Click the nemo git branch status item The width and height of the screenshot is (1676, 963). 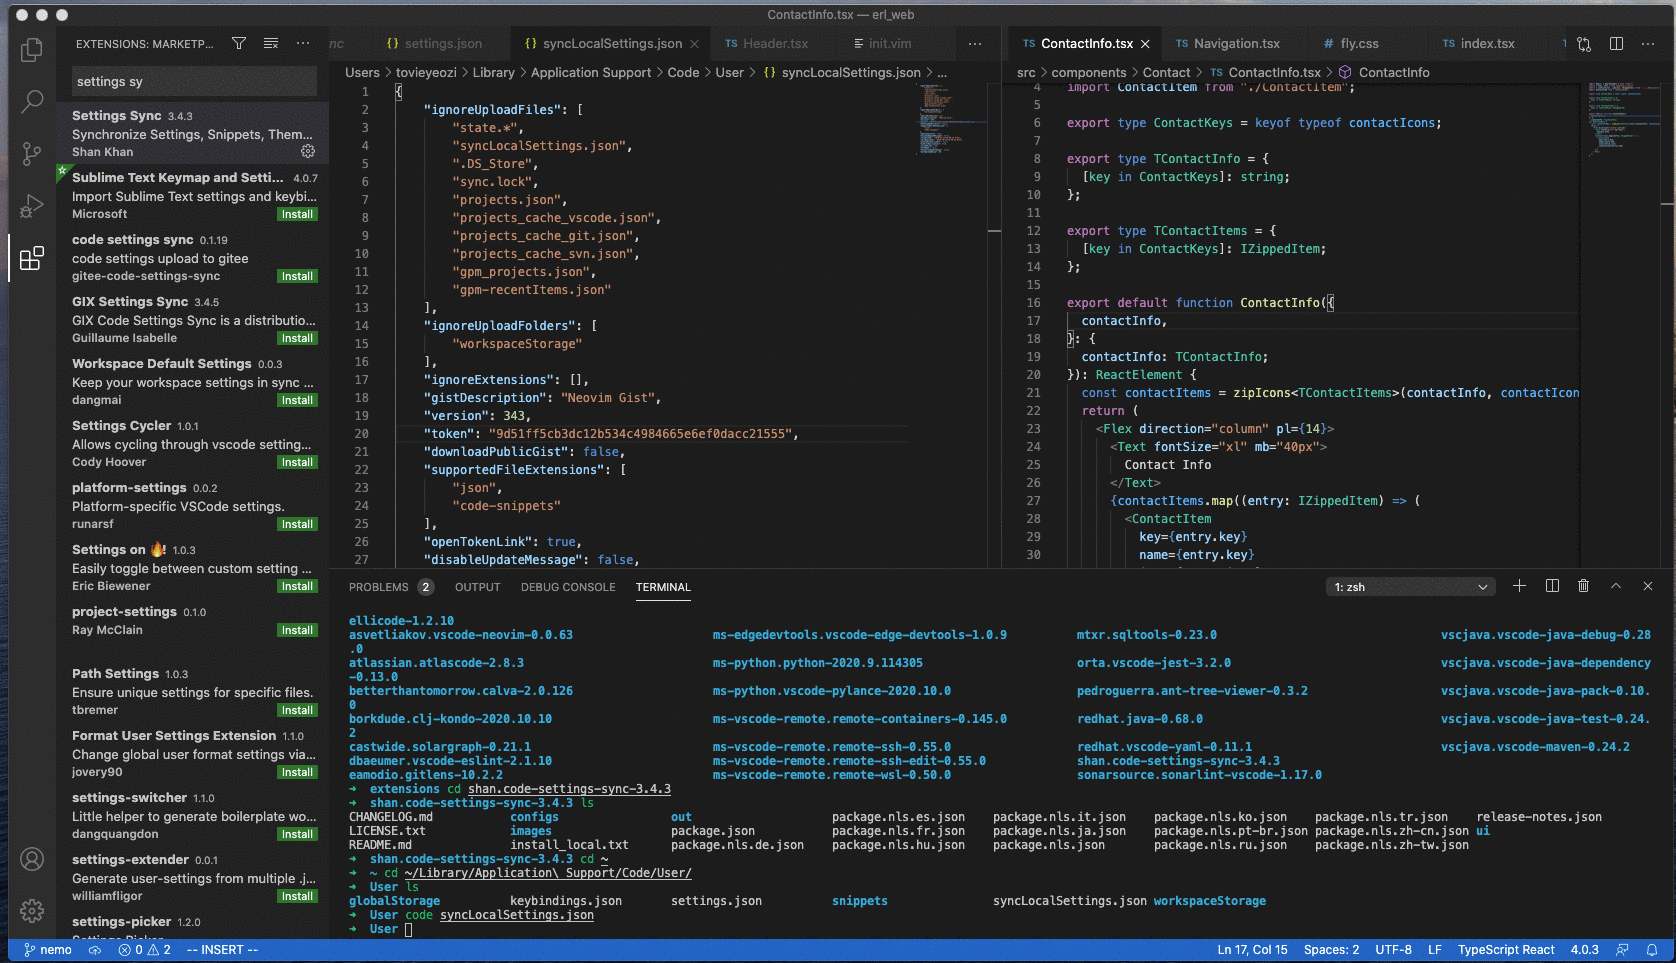click(x=47, y=950)
